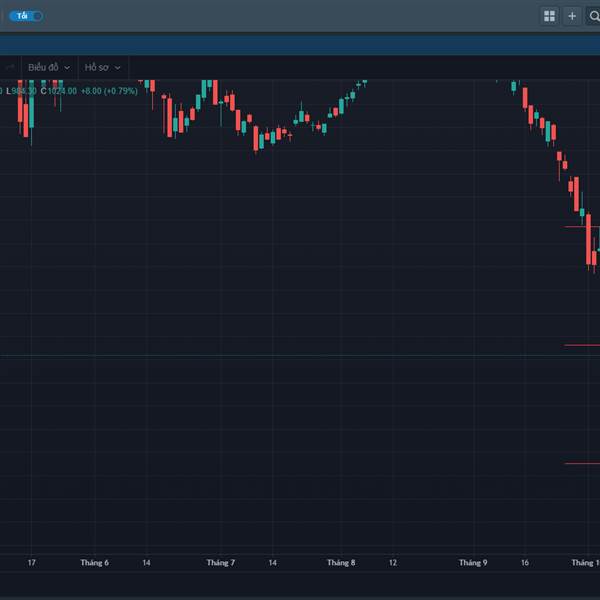Click the C1024.00 close price label
Screen dimensions: 600x600
click(x=59, y=91)
